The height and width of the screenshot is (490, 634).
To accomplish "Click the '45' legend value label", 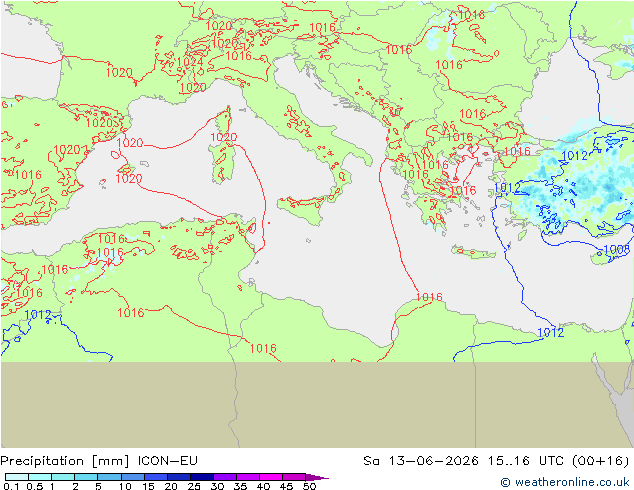I will (x=286, y=486).
